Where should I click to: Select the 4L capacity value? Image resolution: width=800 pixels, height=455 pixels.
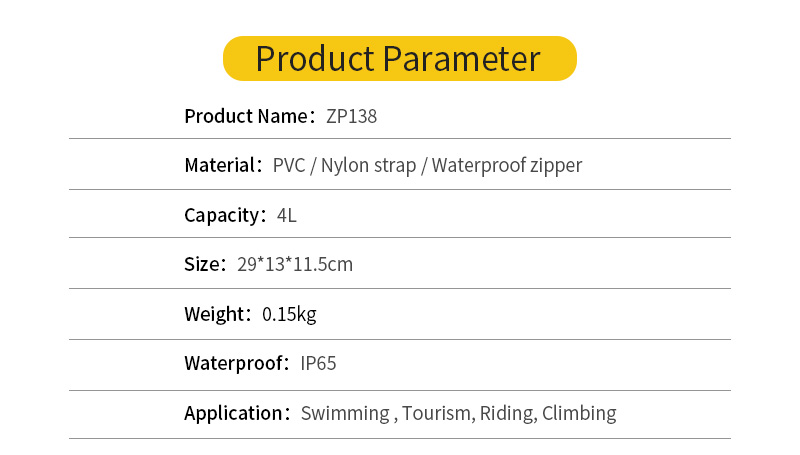click(x=287, y=215)
